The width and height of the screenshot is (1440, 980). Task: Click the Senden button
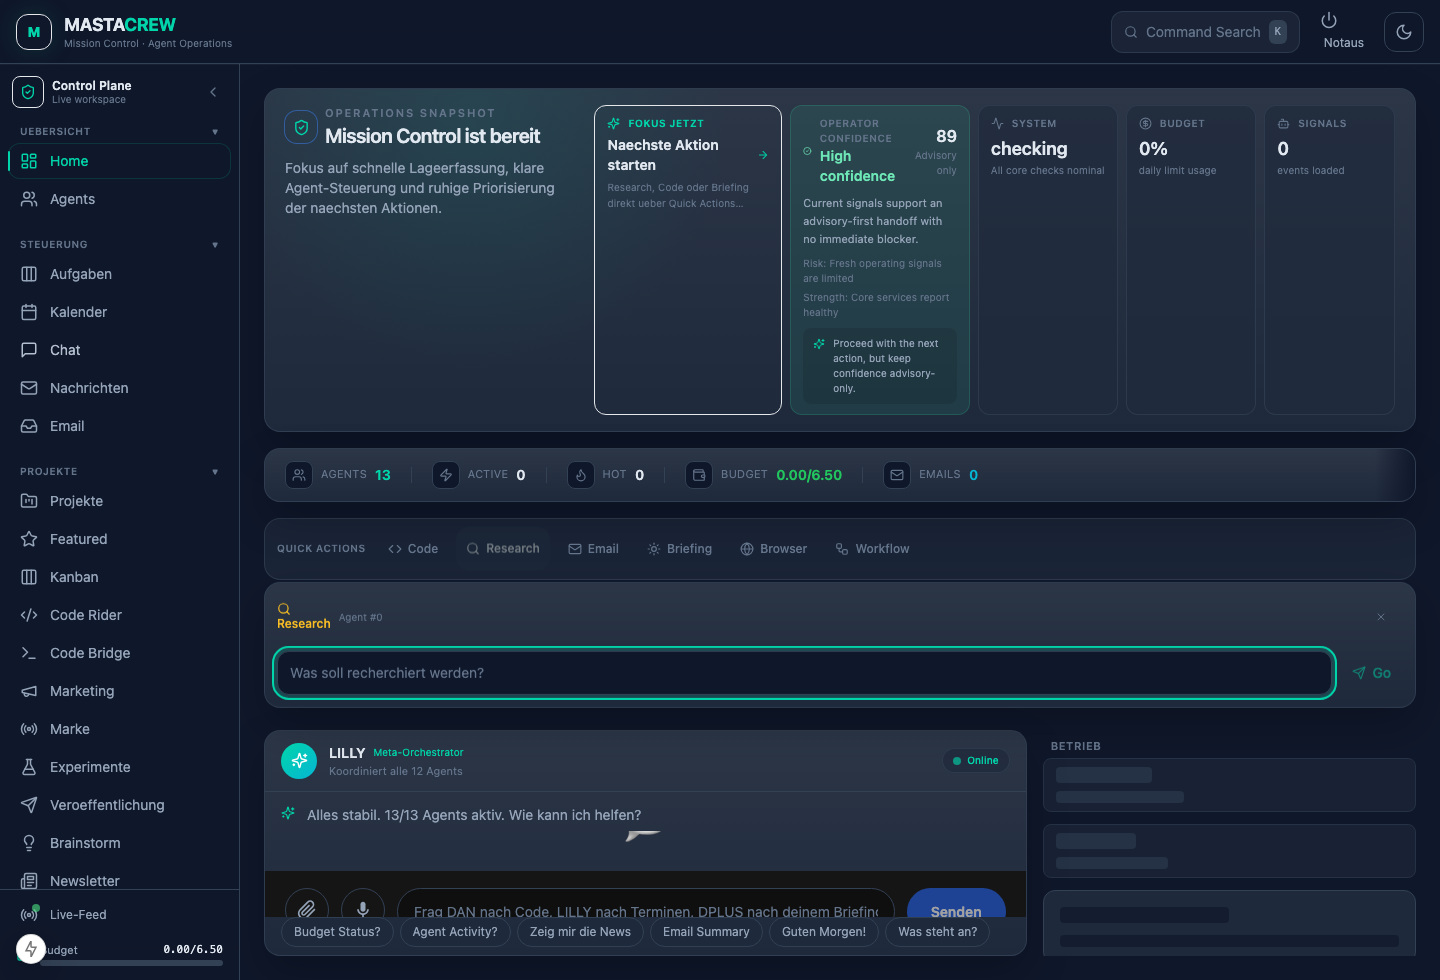point(956,905)
